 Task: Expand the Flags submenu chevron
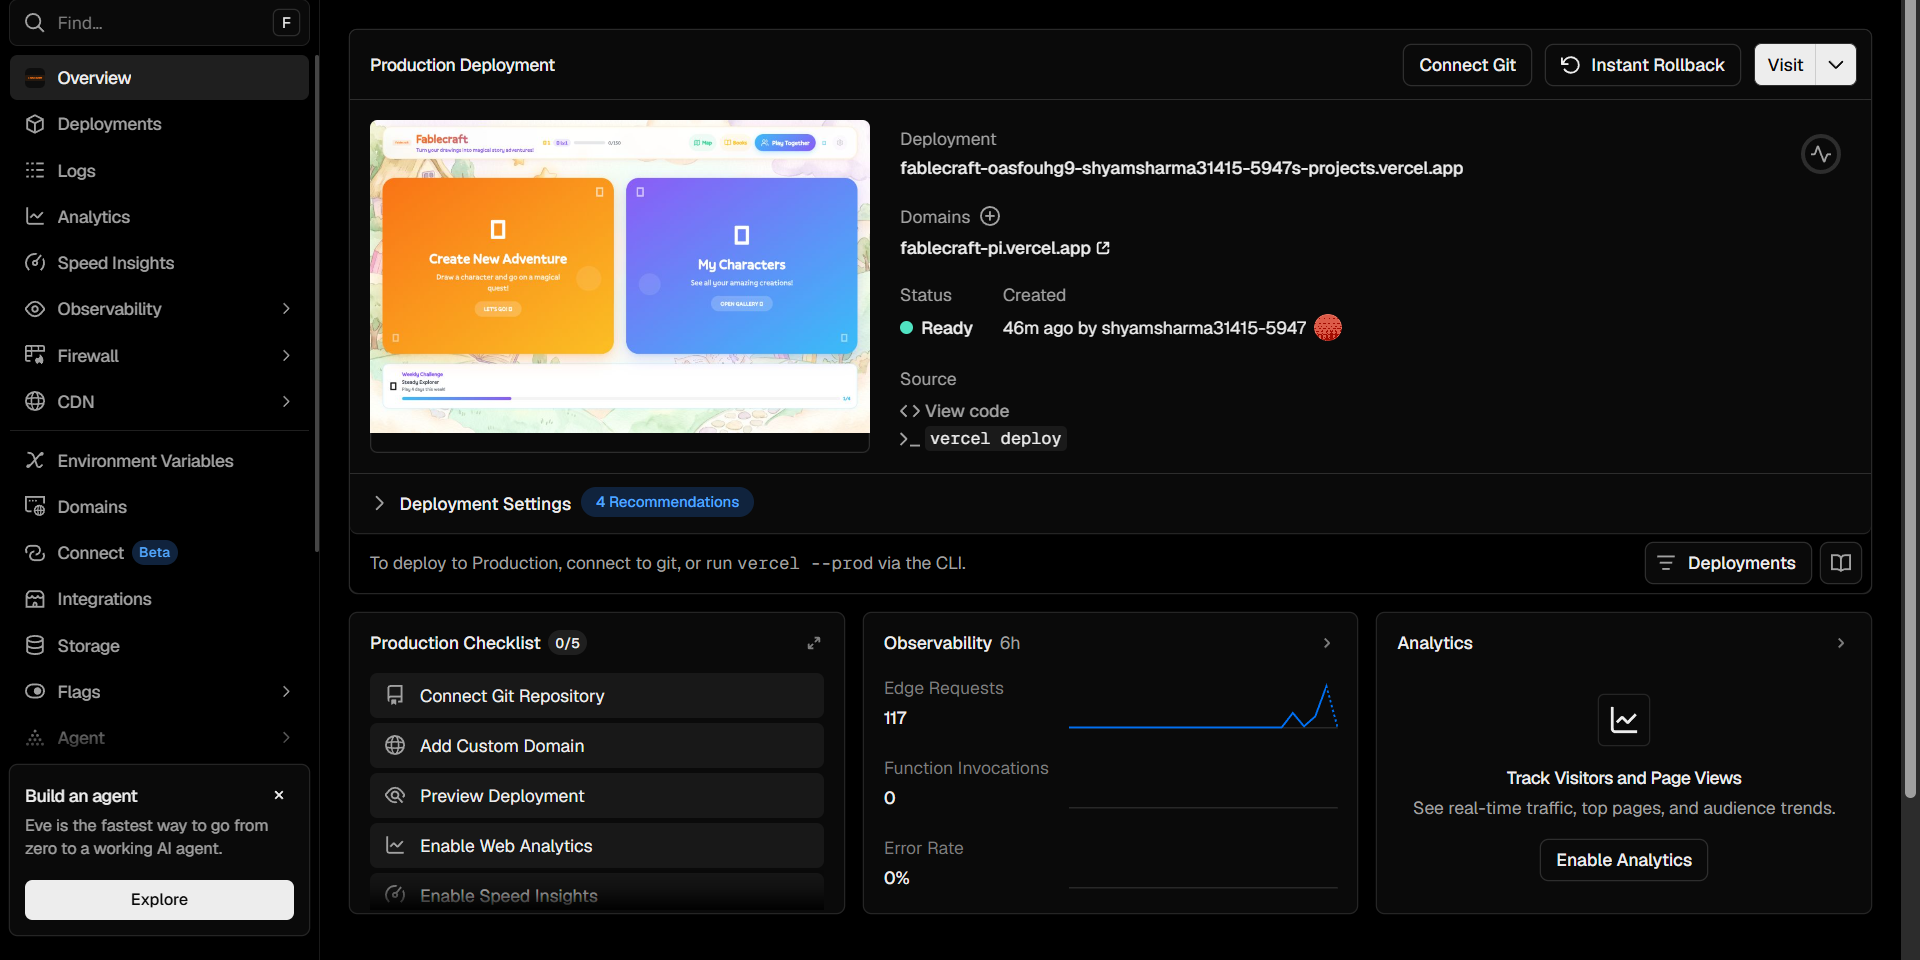pos(286,691)
